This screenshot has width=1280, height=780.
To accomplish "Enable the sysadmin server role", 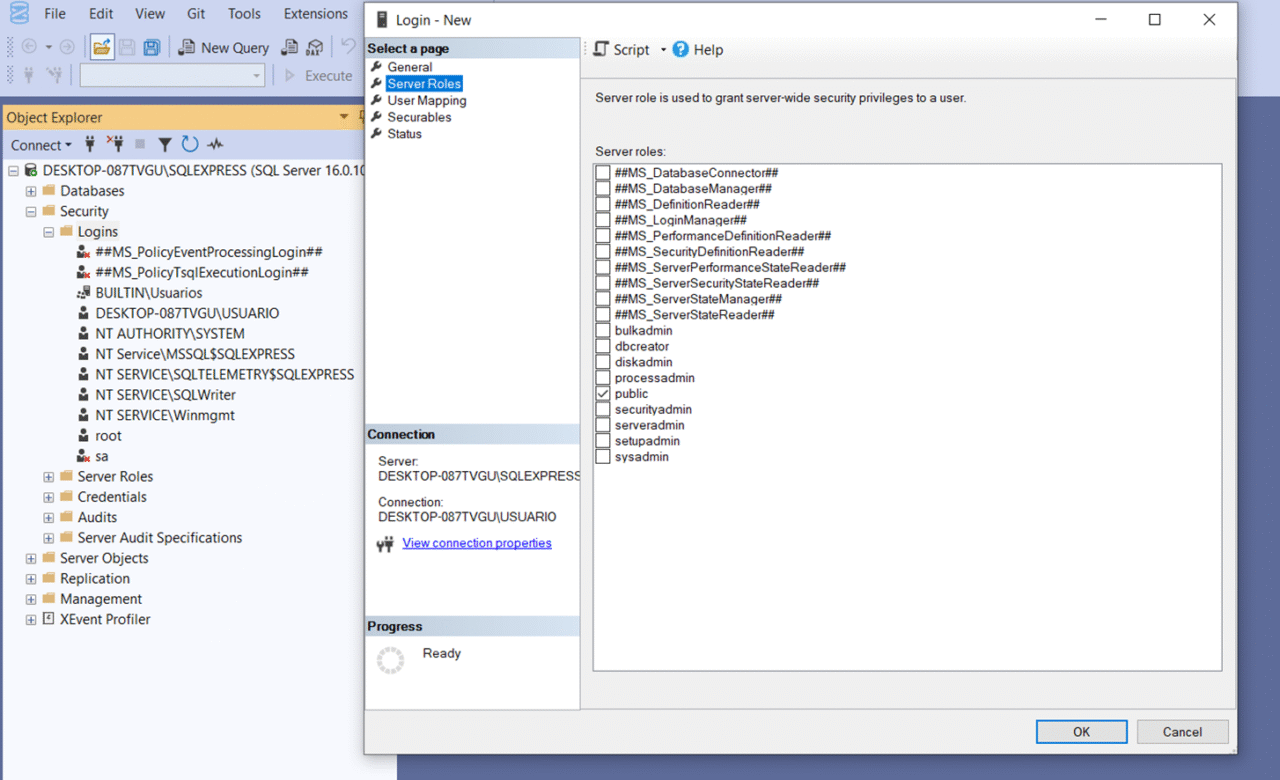I will 603,457.
